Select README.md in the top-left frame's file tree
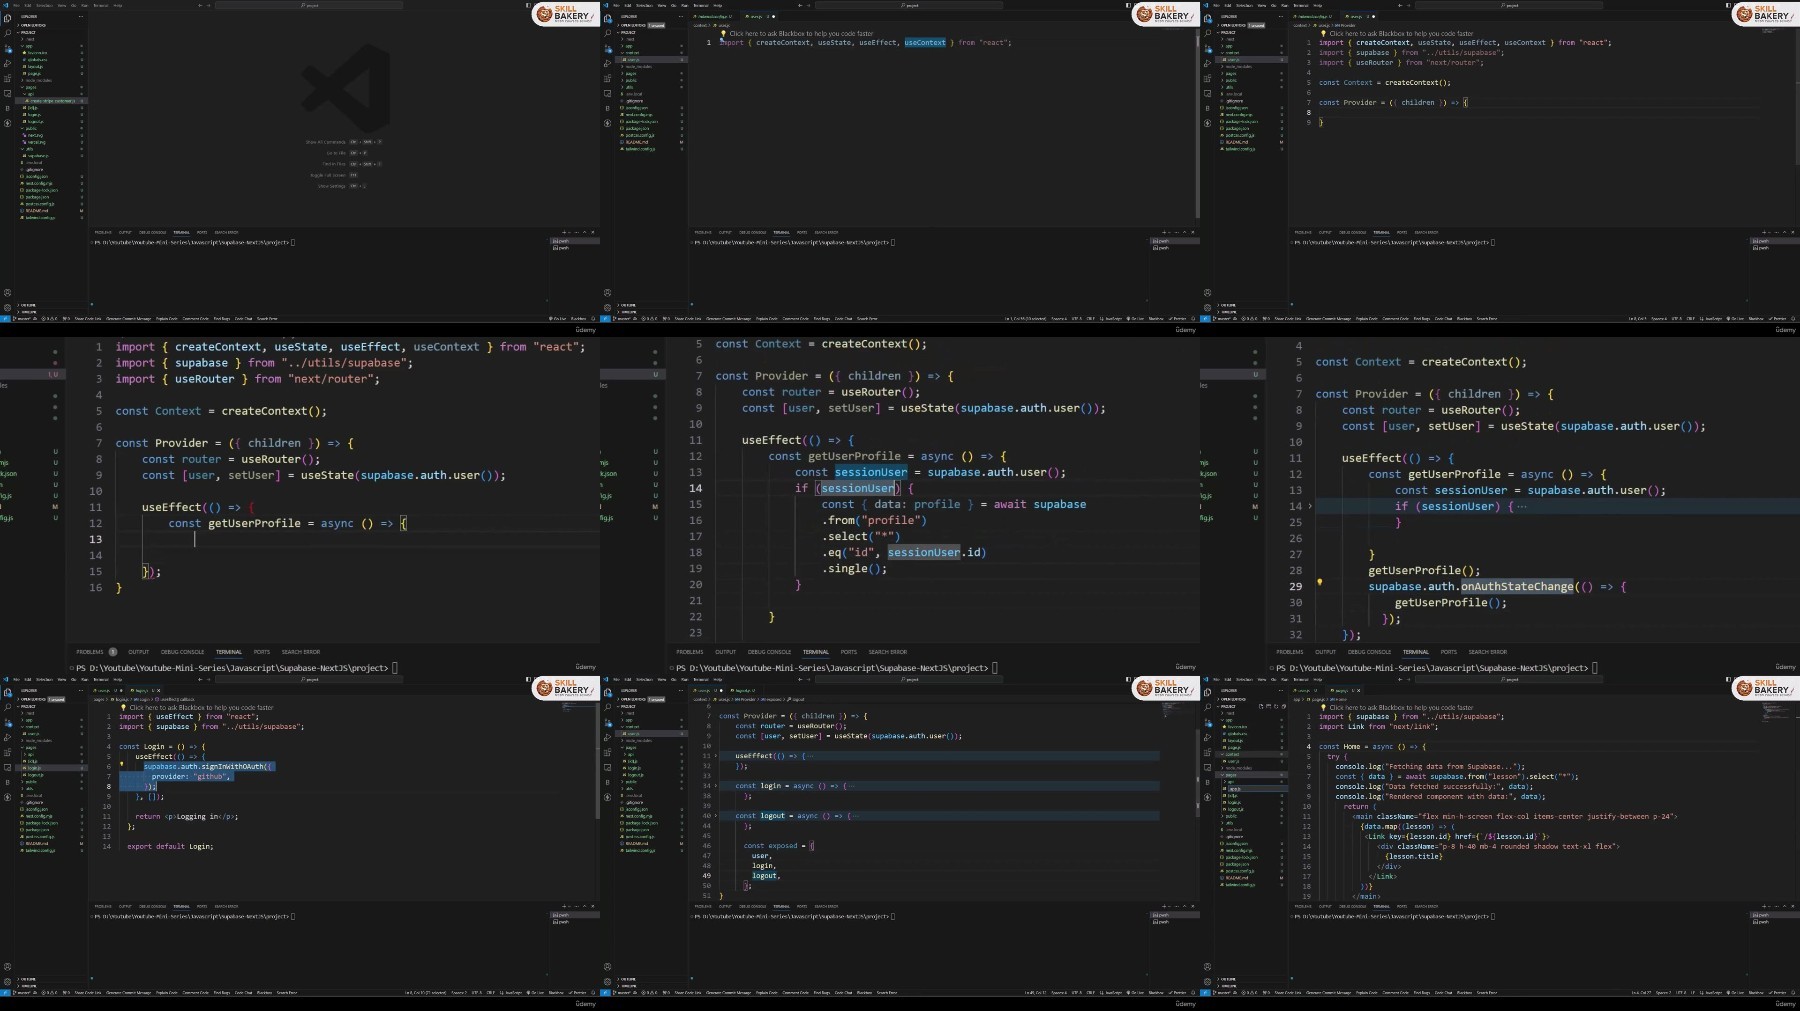 point(37,210)
